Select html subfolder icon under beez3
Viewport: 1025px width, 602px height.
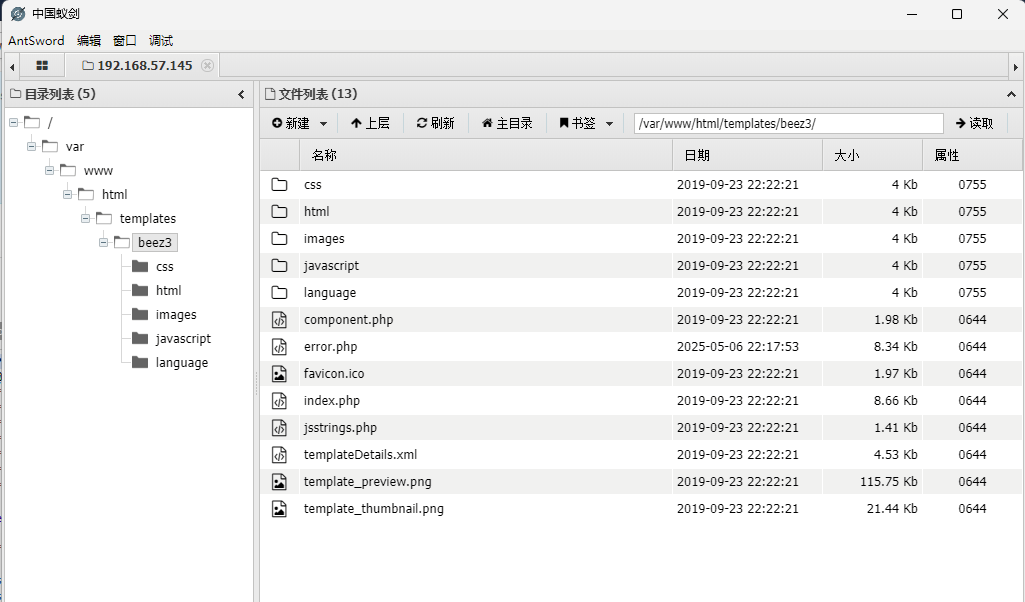coord(140,290)
